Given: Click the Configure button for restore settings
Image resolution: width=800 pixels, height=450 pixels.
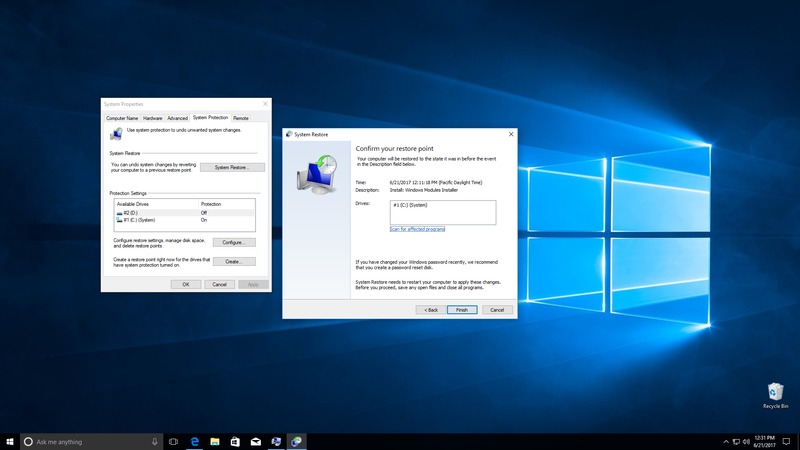Looking at the screenshot, I should pos(233,242).
